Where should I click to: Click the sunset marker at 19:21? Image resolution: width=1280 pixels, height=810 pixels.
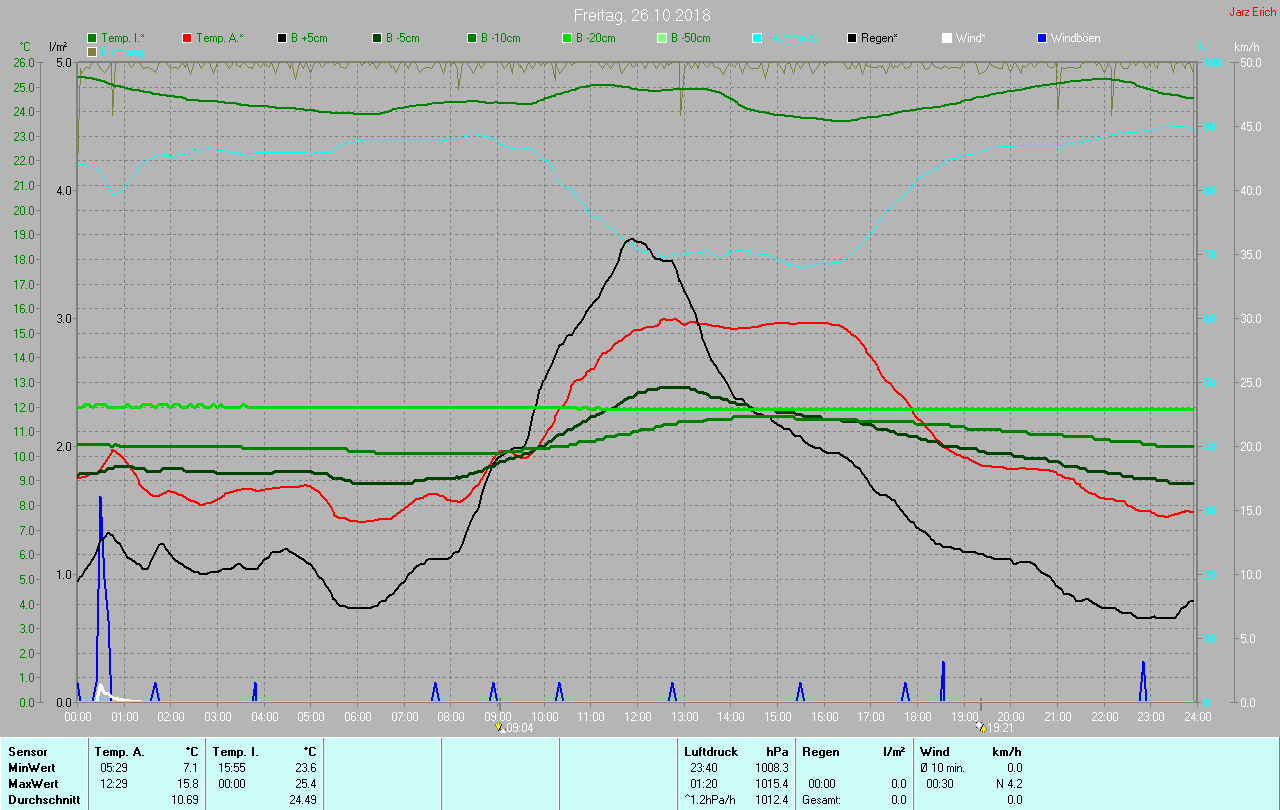click(x=980, y=728)
